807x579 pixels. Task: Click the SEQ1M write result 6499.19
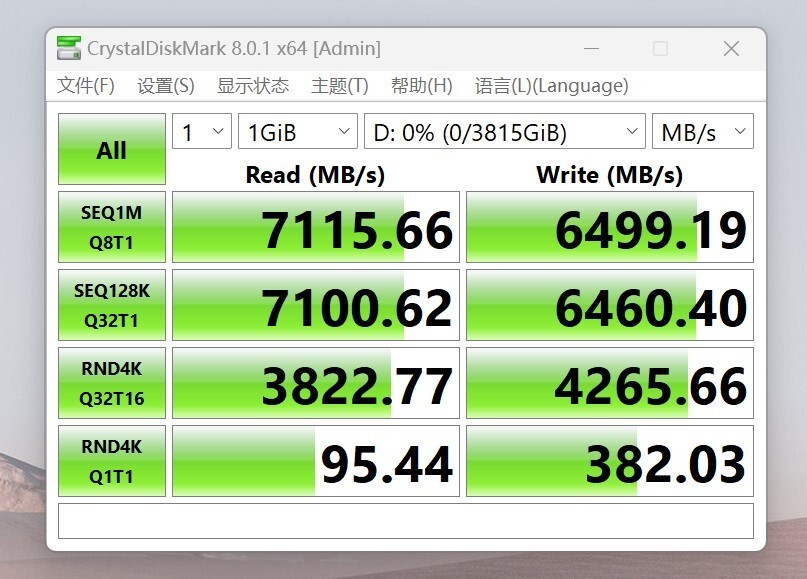pyautogui.click(x=610, y=227)
